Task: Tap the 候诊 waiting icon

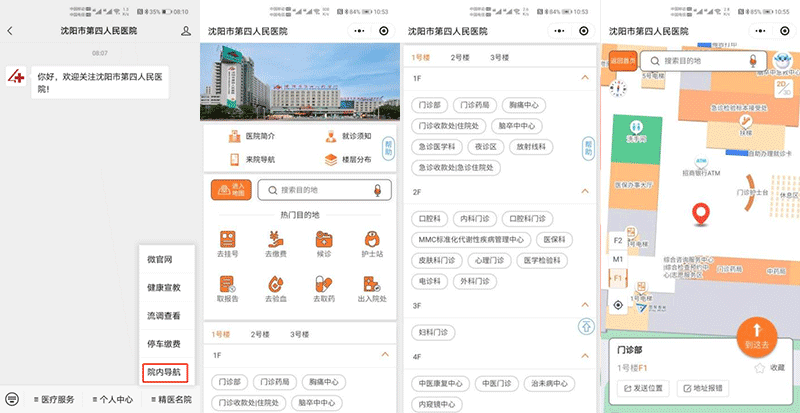Action: coord(324,239)
